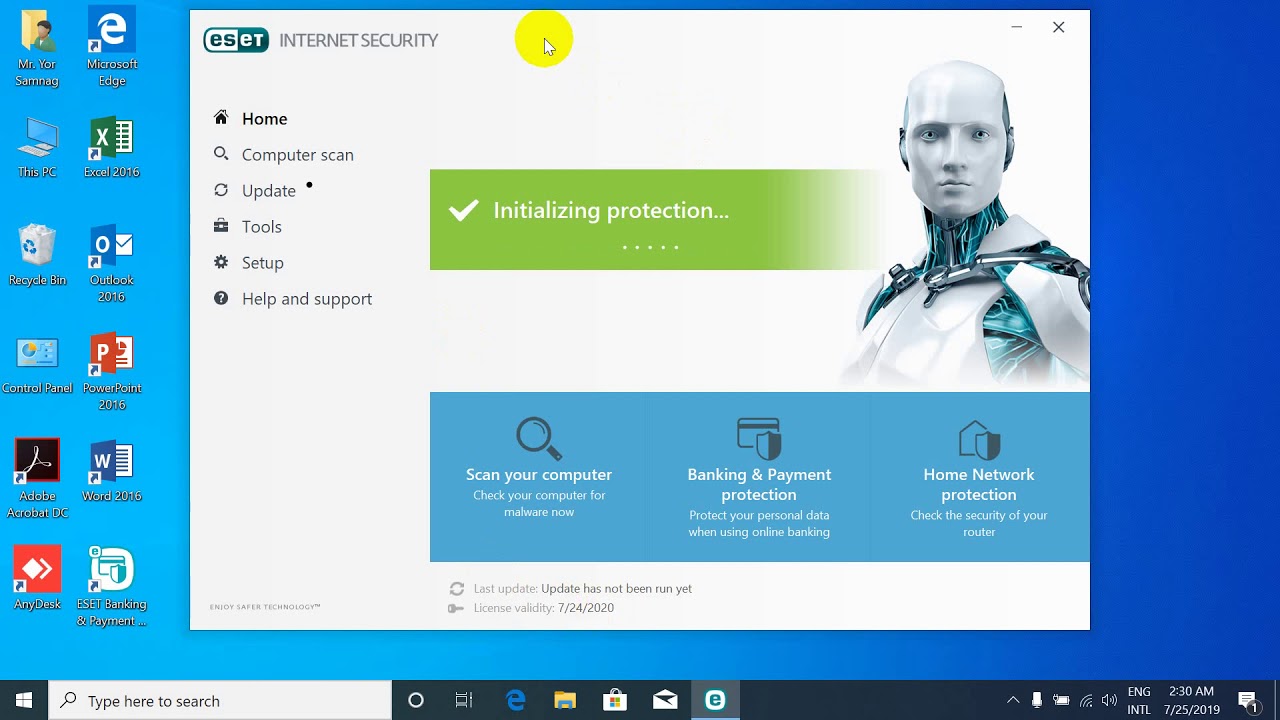Select the Adobe Acrobat DC desktop shortcut
Screen dimensions: 1280x720
click(37, 480)
